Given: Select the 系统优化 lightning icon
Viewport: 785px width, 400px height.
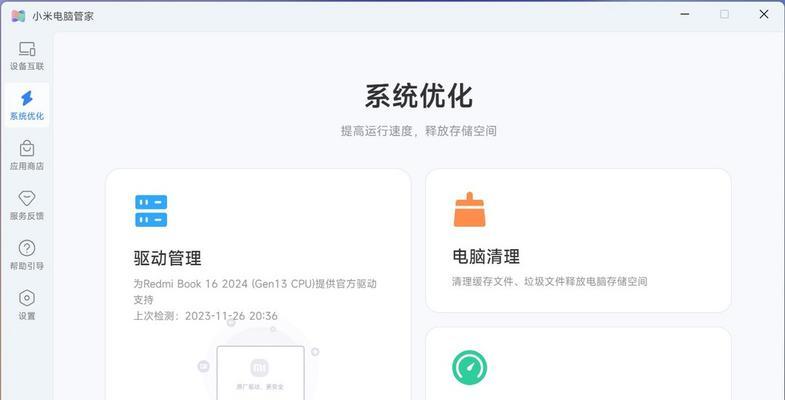Looking at the screenshot, I should 27,98.
